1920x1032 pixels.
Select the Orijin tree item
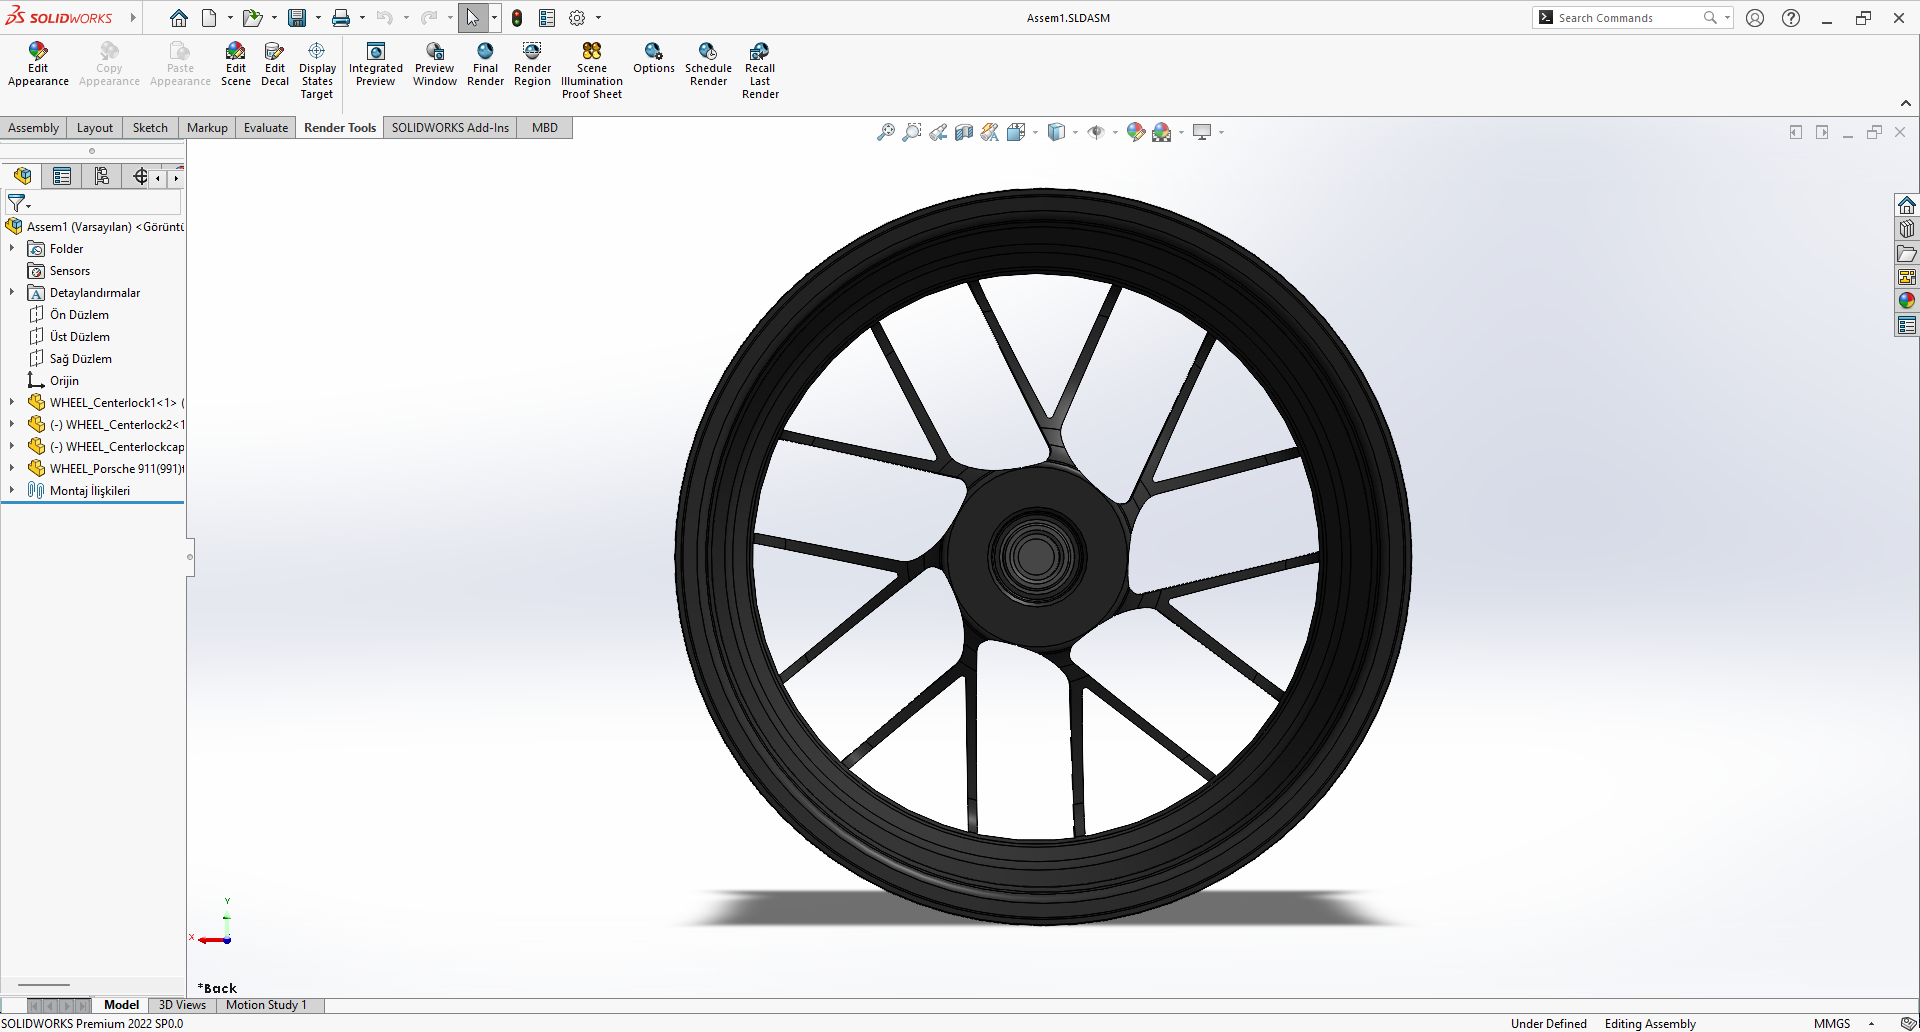64,381
